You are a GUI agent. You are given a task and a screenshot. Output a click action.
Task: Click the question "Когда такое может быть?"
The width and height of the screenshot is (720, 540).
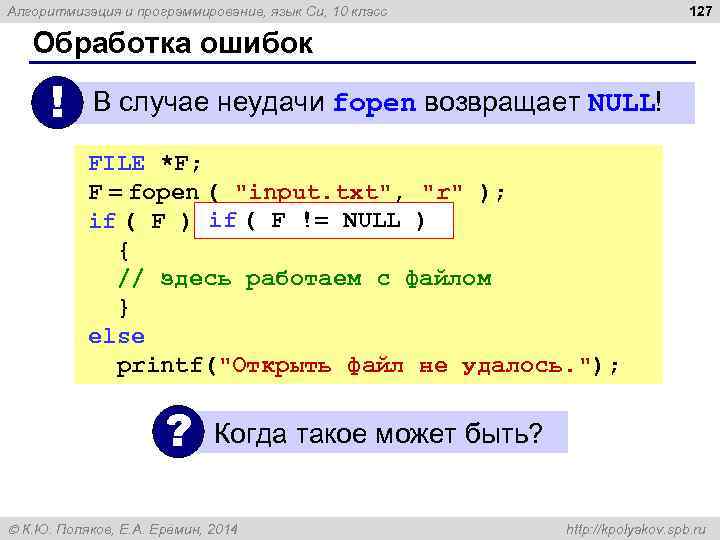[x=378, y=433]
